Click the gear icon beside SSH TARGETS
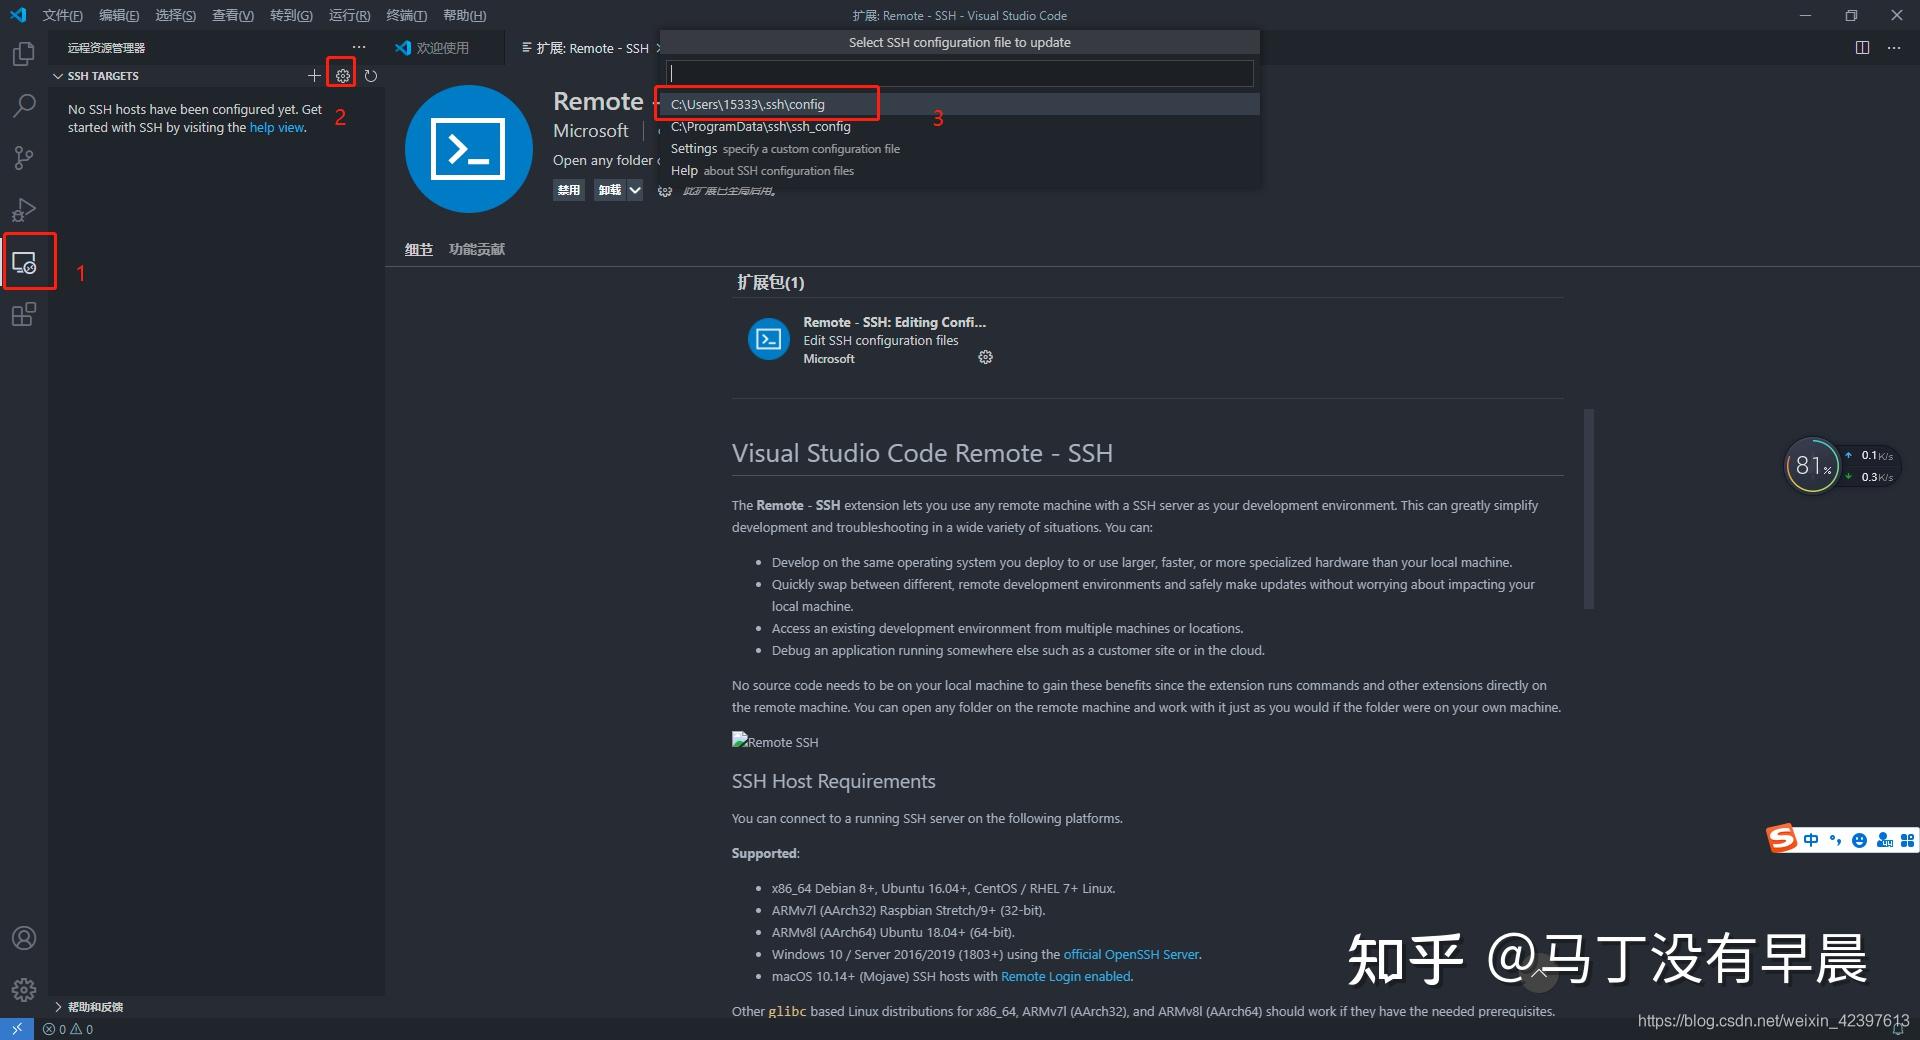This screenshot has width=1920, height=1040. tap(342, 75)
